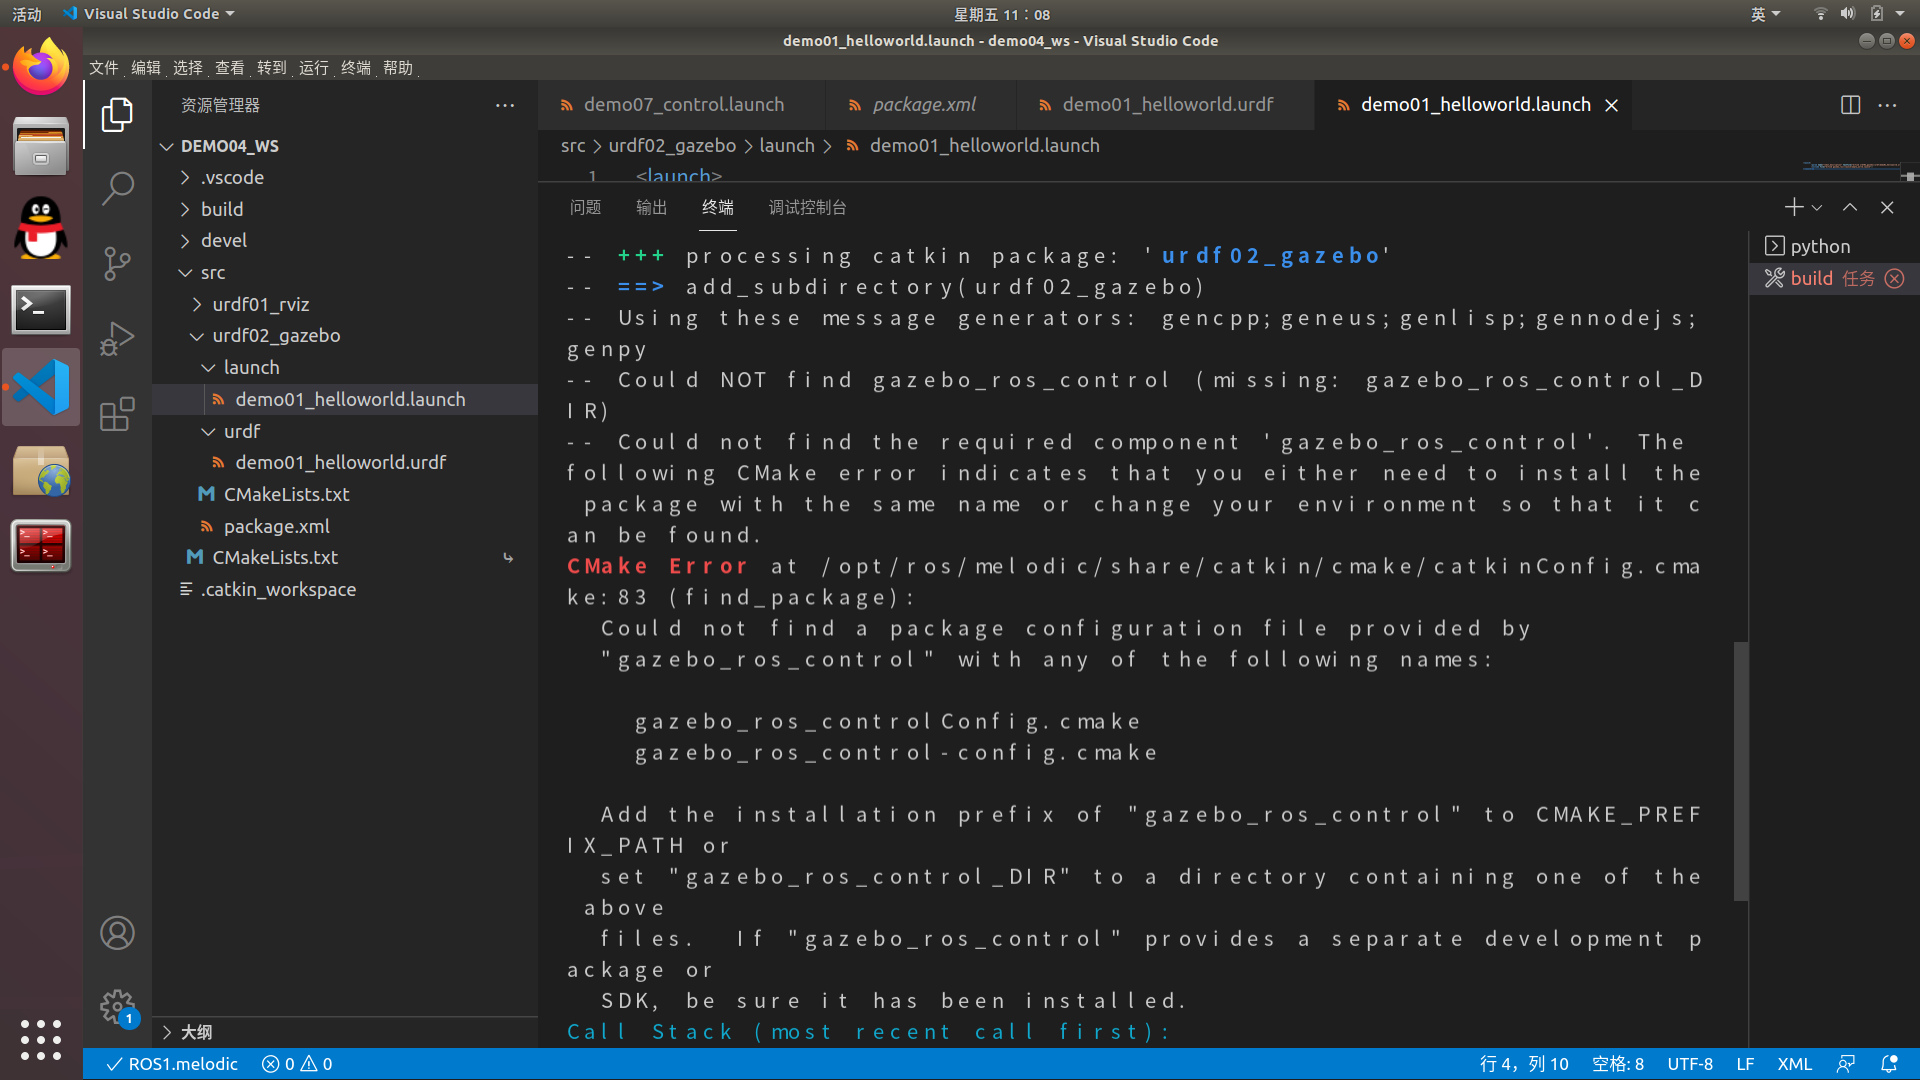The image size is (1920, 1080).
Task: Open the new terminal profile dropdown arrow
Action: click(1816, 207)
